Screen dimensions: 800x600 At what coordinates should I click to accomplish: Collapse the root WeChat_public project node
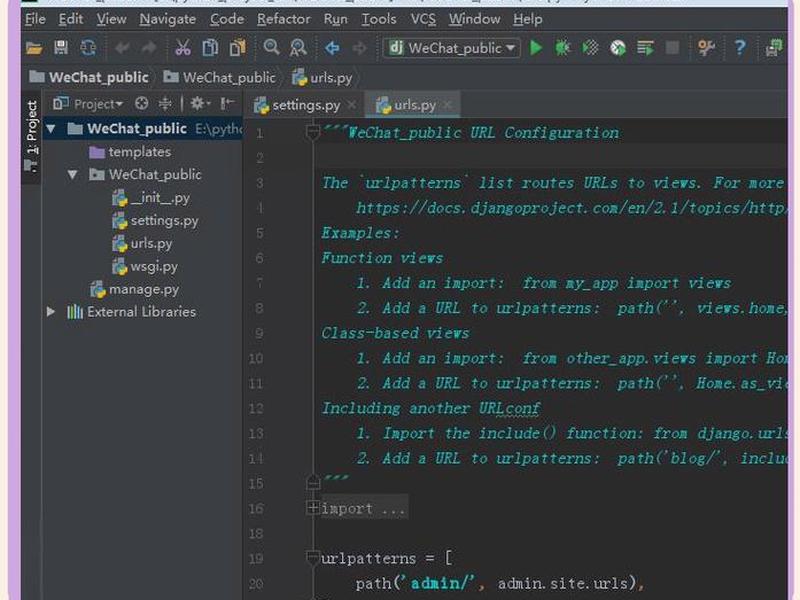pos(51,129)
